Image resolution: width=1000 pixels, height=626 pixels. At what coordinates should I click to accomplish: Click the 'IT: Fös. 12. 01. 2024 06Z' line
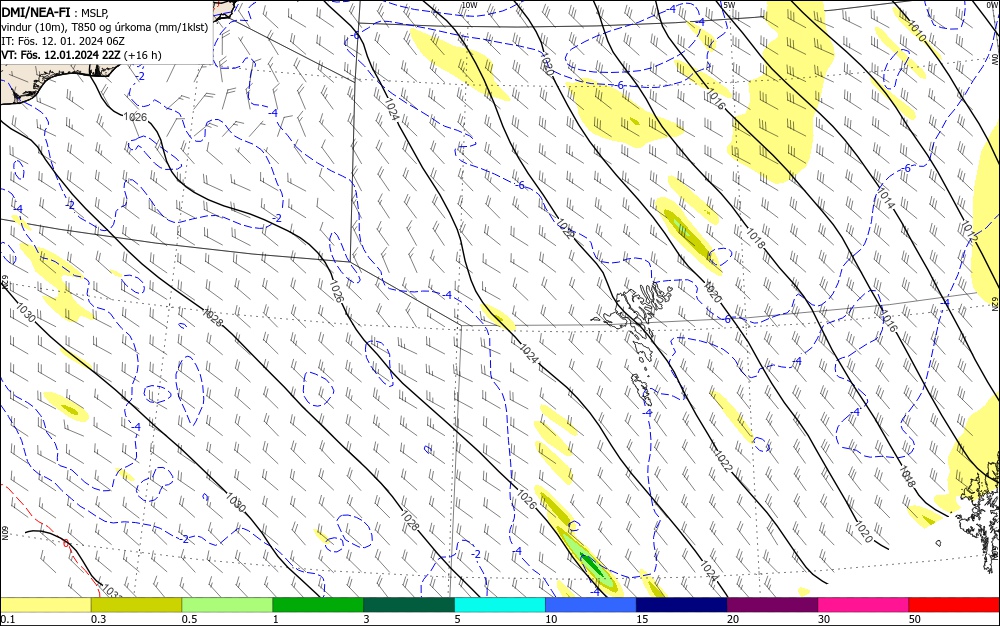63,41
